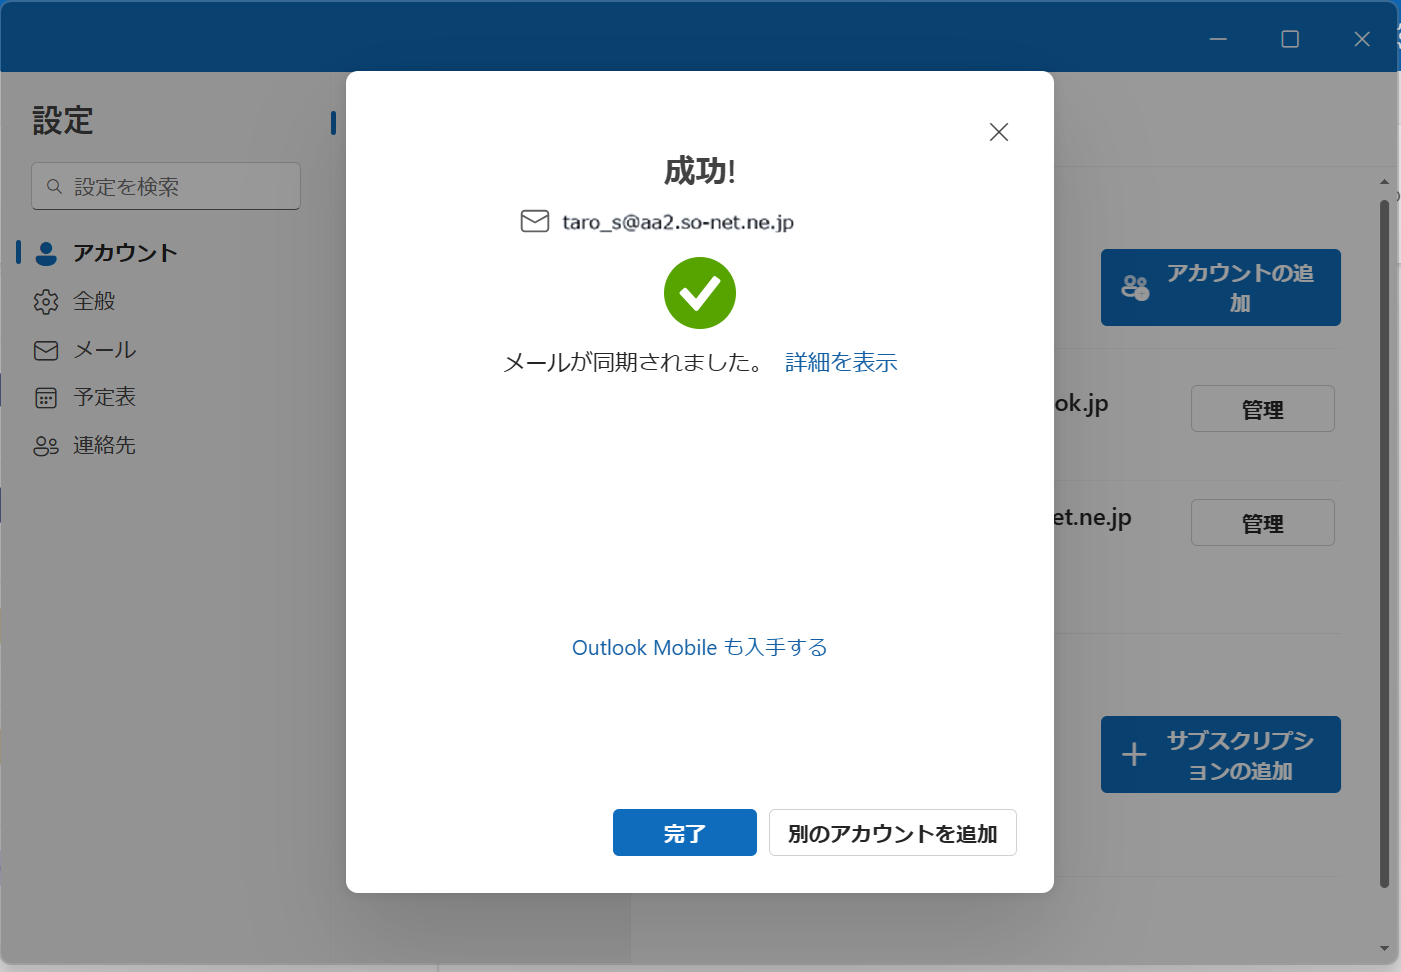Click the magnifier icon in settings search
Image resolution: width=1401 pixels, height=972 pixels.
54,187
